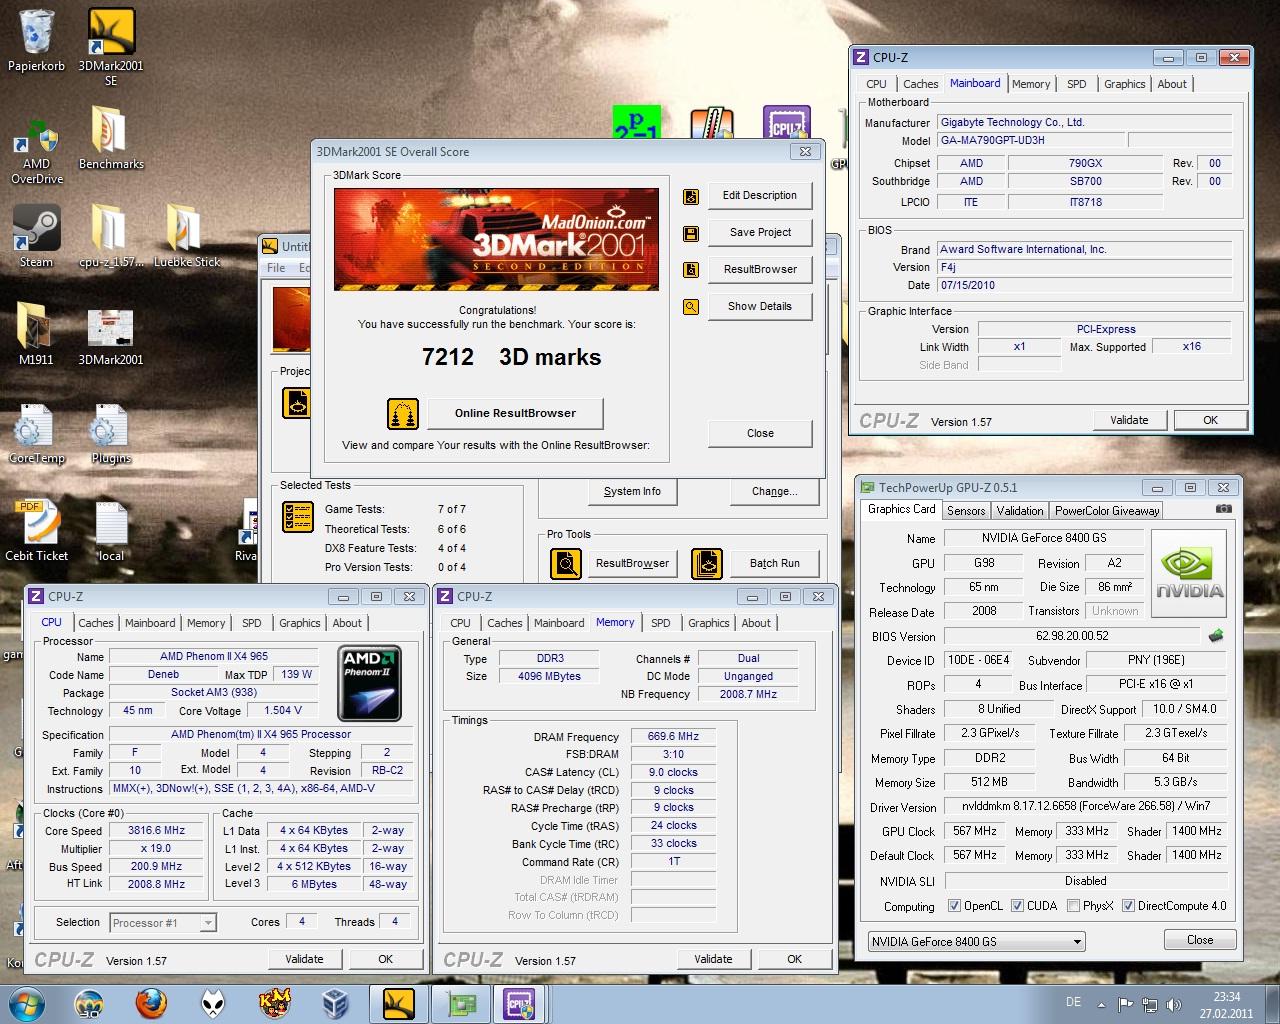Click the Change... button in 3DMark
The width and height of the screenshot is (1280, 1024).
pos(774,491)
